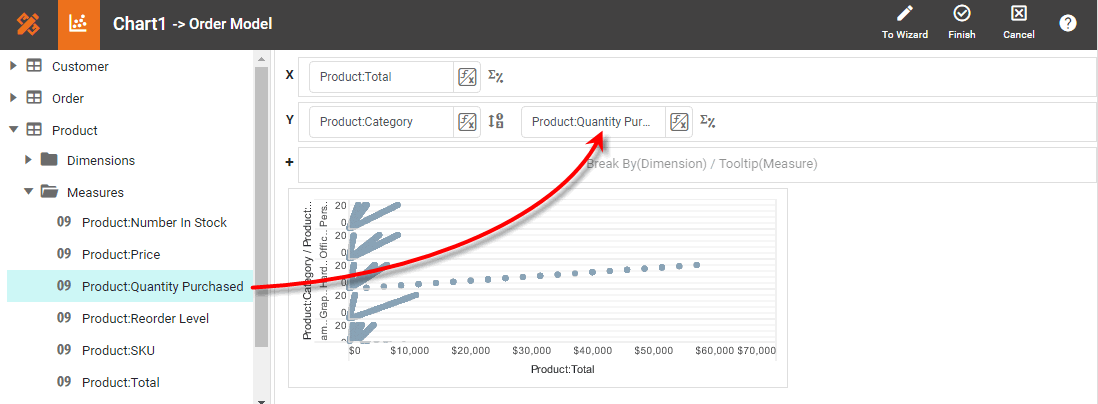Select Product:Reorder Level measure

point(144,319)
